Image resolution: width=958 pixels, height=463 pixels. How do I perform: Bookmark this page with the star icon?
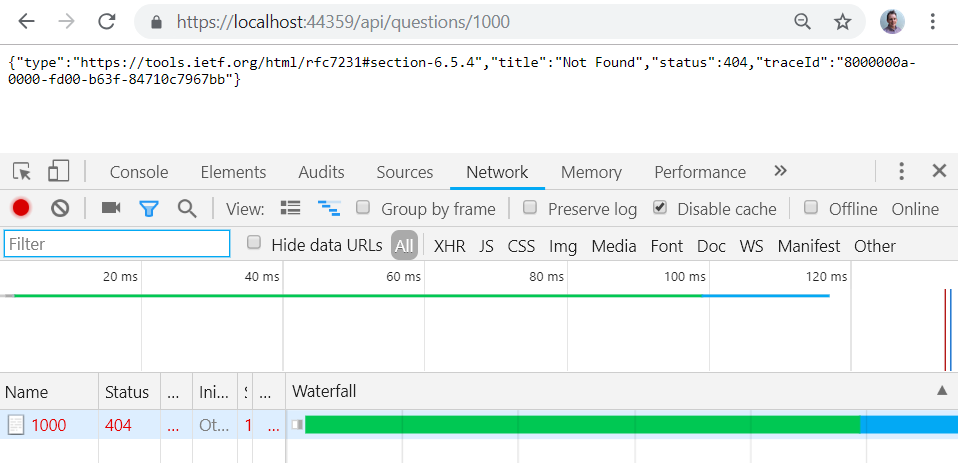(843, 21)
